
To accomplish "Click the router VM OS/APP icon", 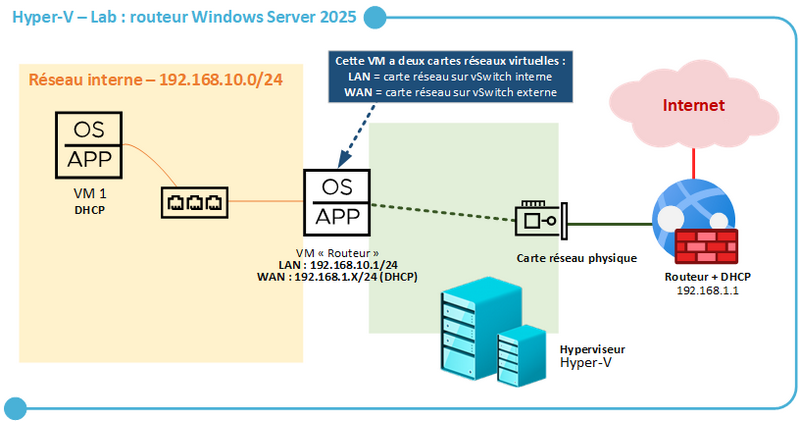I will (337, 203).
